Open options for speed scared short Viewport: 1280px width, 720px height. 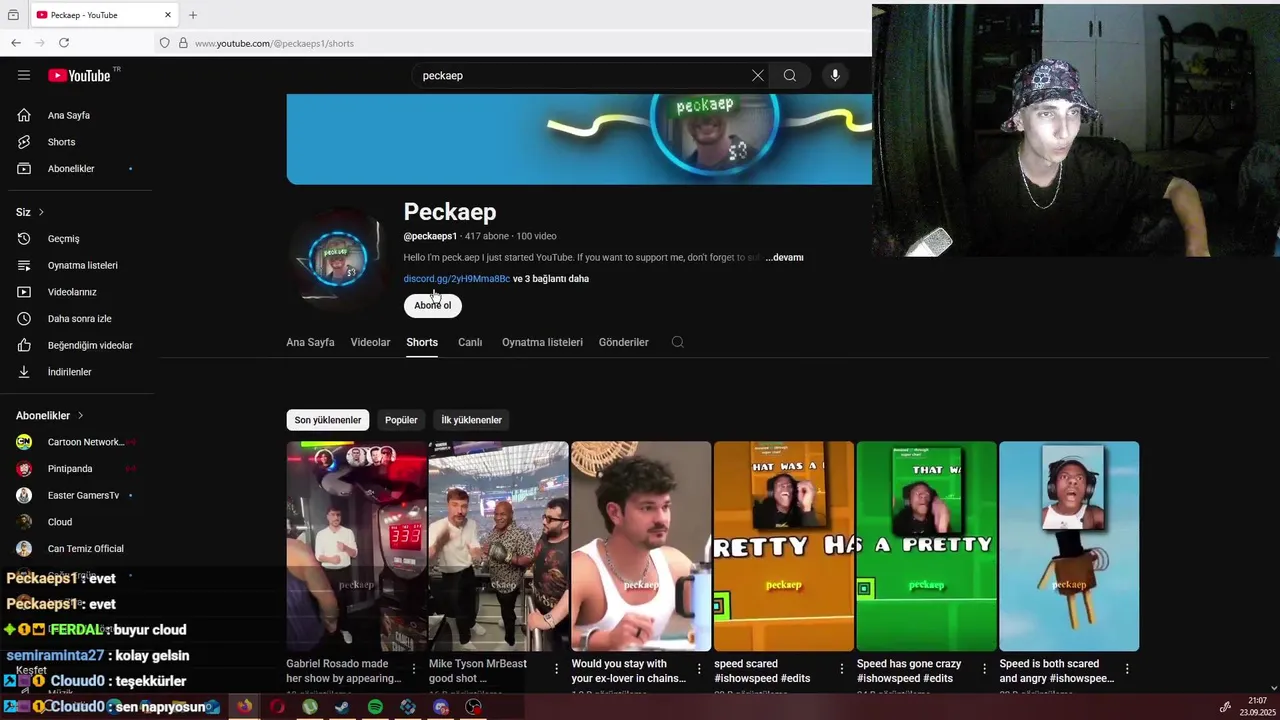point(842,669)
